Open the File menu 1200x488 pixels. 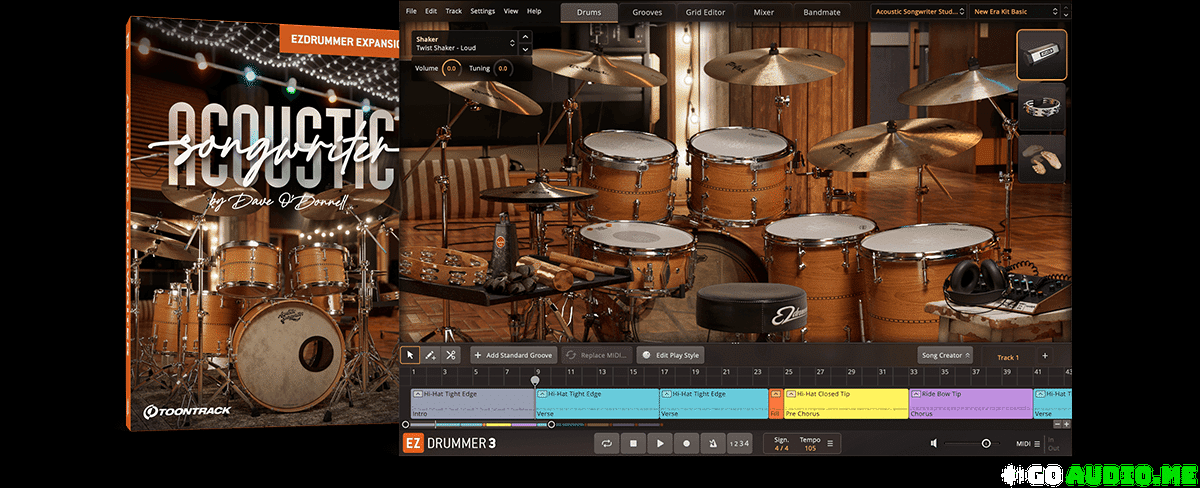411,11
